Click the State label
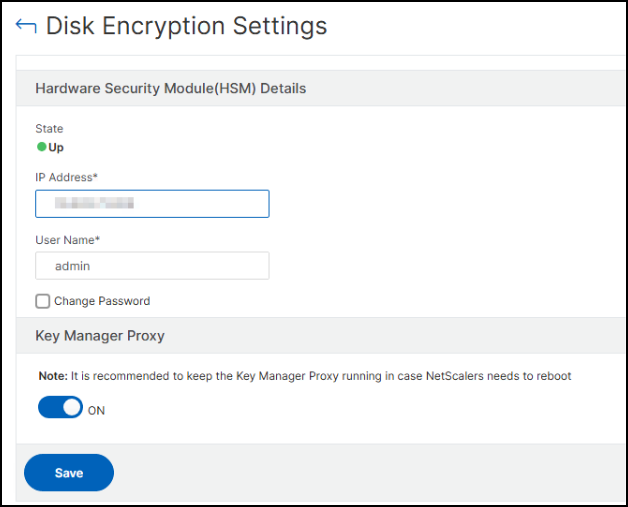This screenshot has height=507, width=628. (x=49, y=129)
